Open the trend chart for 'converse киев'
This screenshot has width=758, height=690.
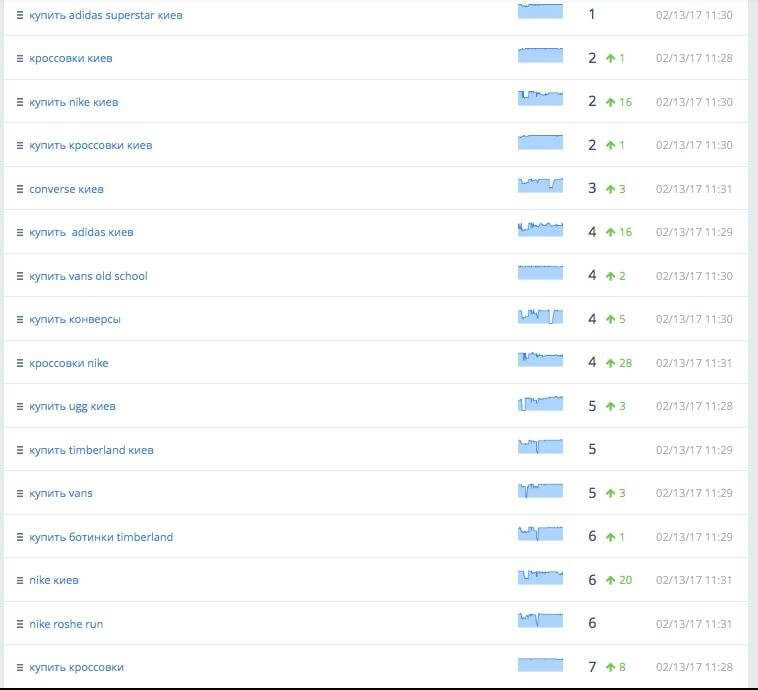coord(540,186)
